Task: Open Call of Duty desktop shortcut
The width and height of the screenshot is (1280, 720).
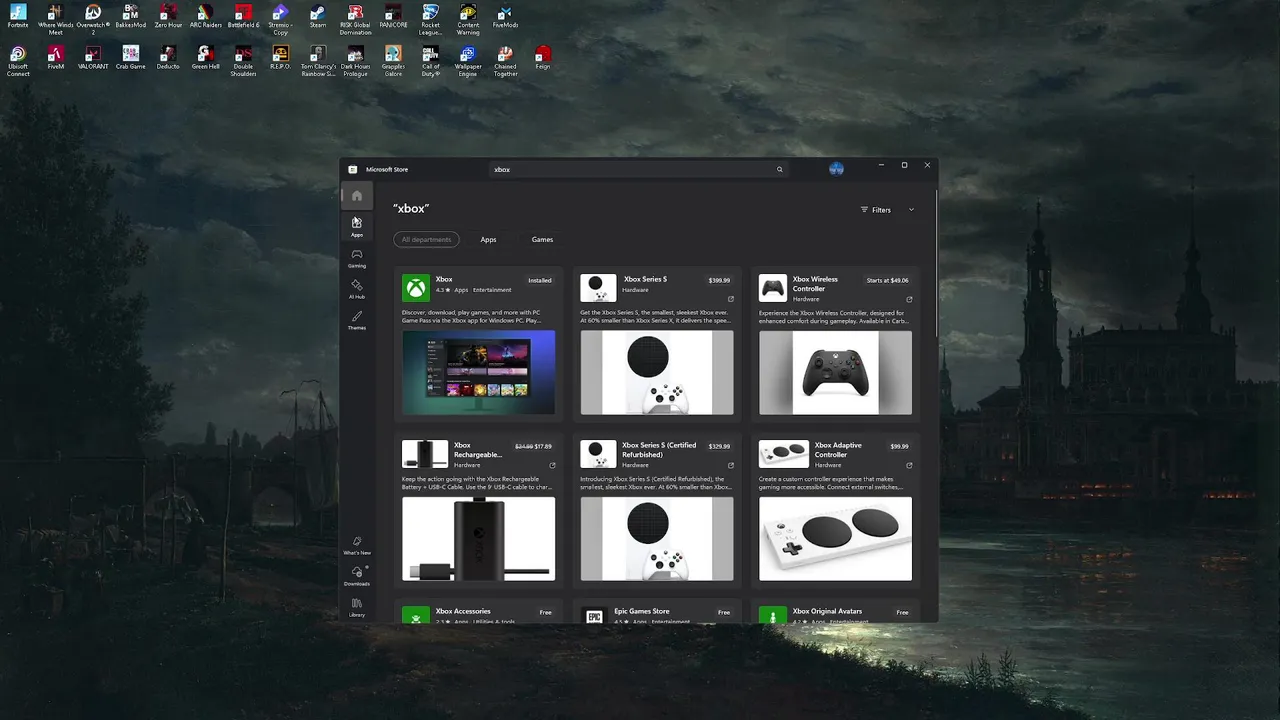Action: tap(430, 61)
